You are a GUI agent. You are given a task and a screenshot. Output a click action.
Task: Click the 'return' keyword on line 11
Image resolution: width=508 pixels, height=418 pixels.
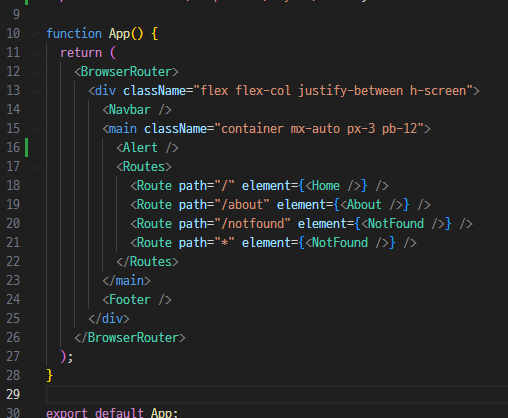(x=81, y=53)
